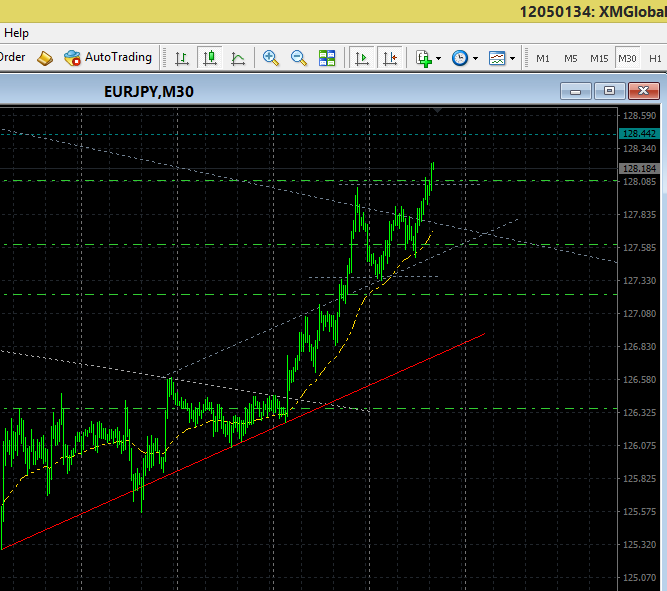Image resolution: width=667 pixels, height=591 pixels.
Task: Click the Indicators list icon
Action: [424, 58]
